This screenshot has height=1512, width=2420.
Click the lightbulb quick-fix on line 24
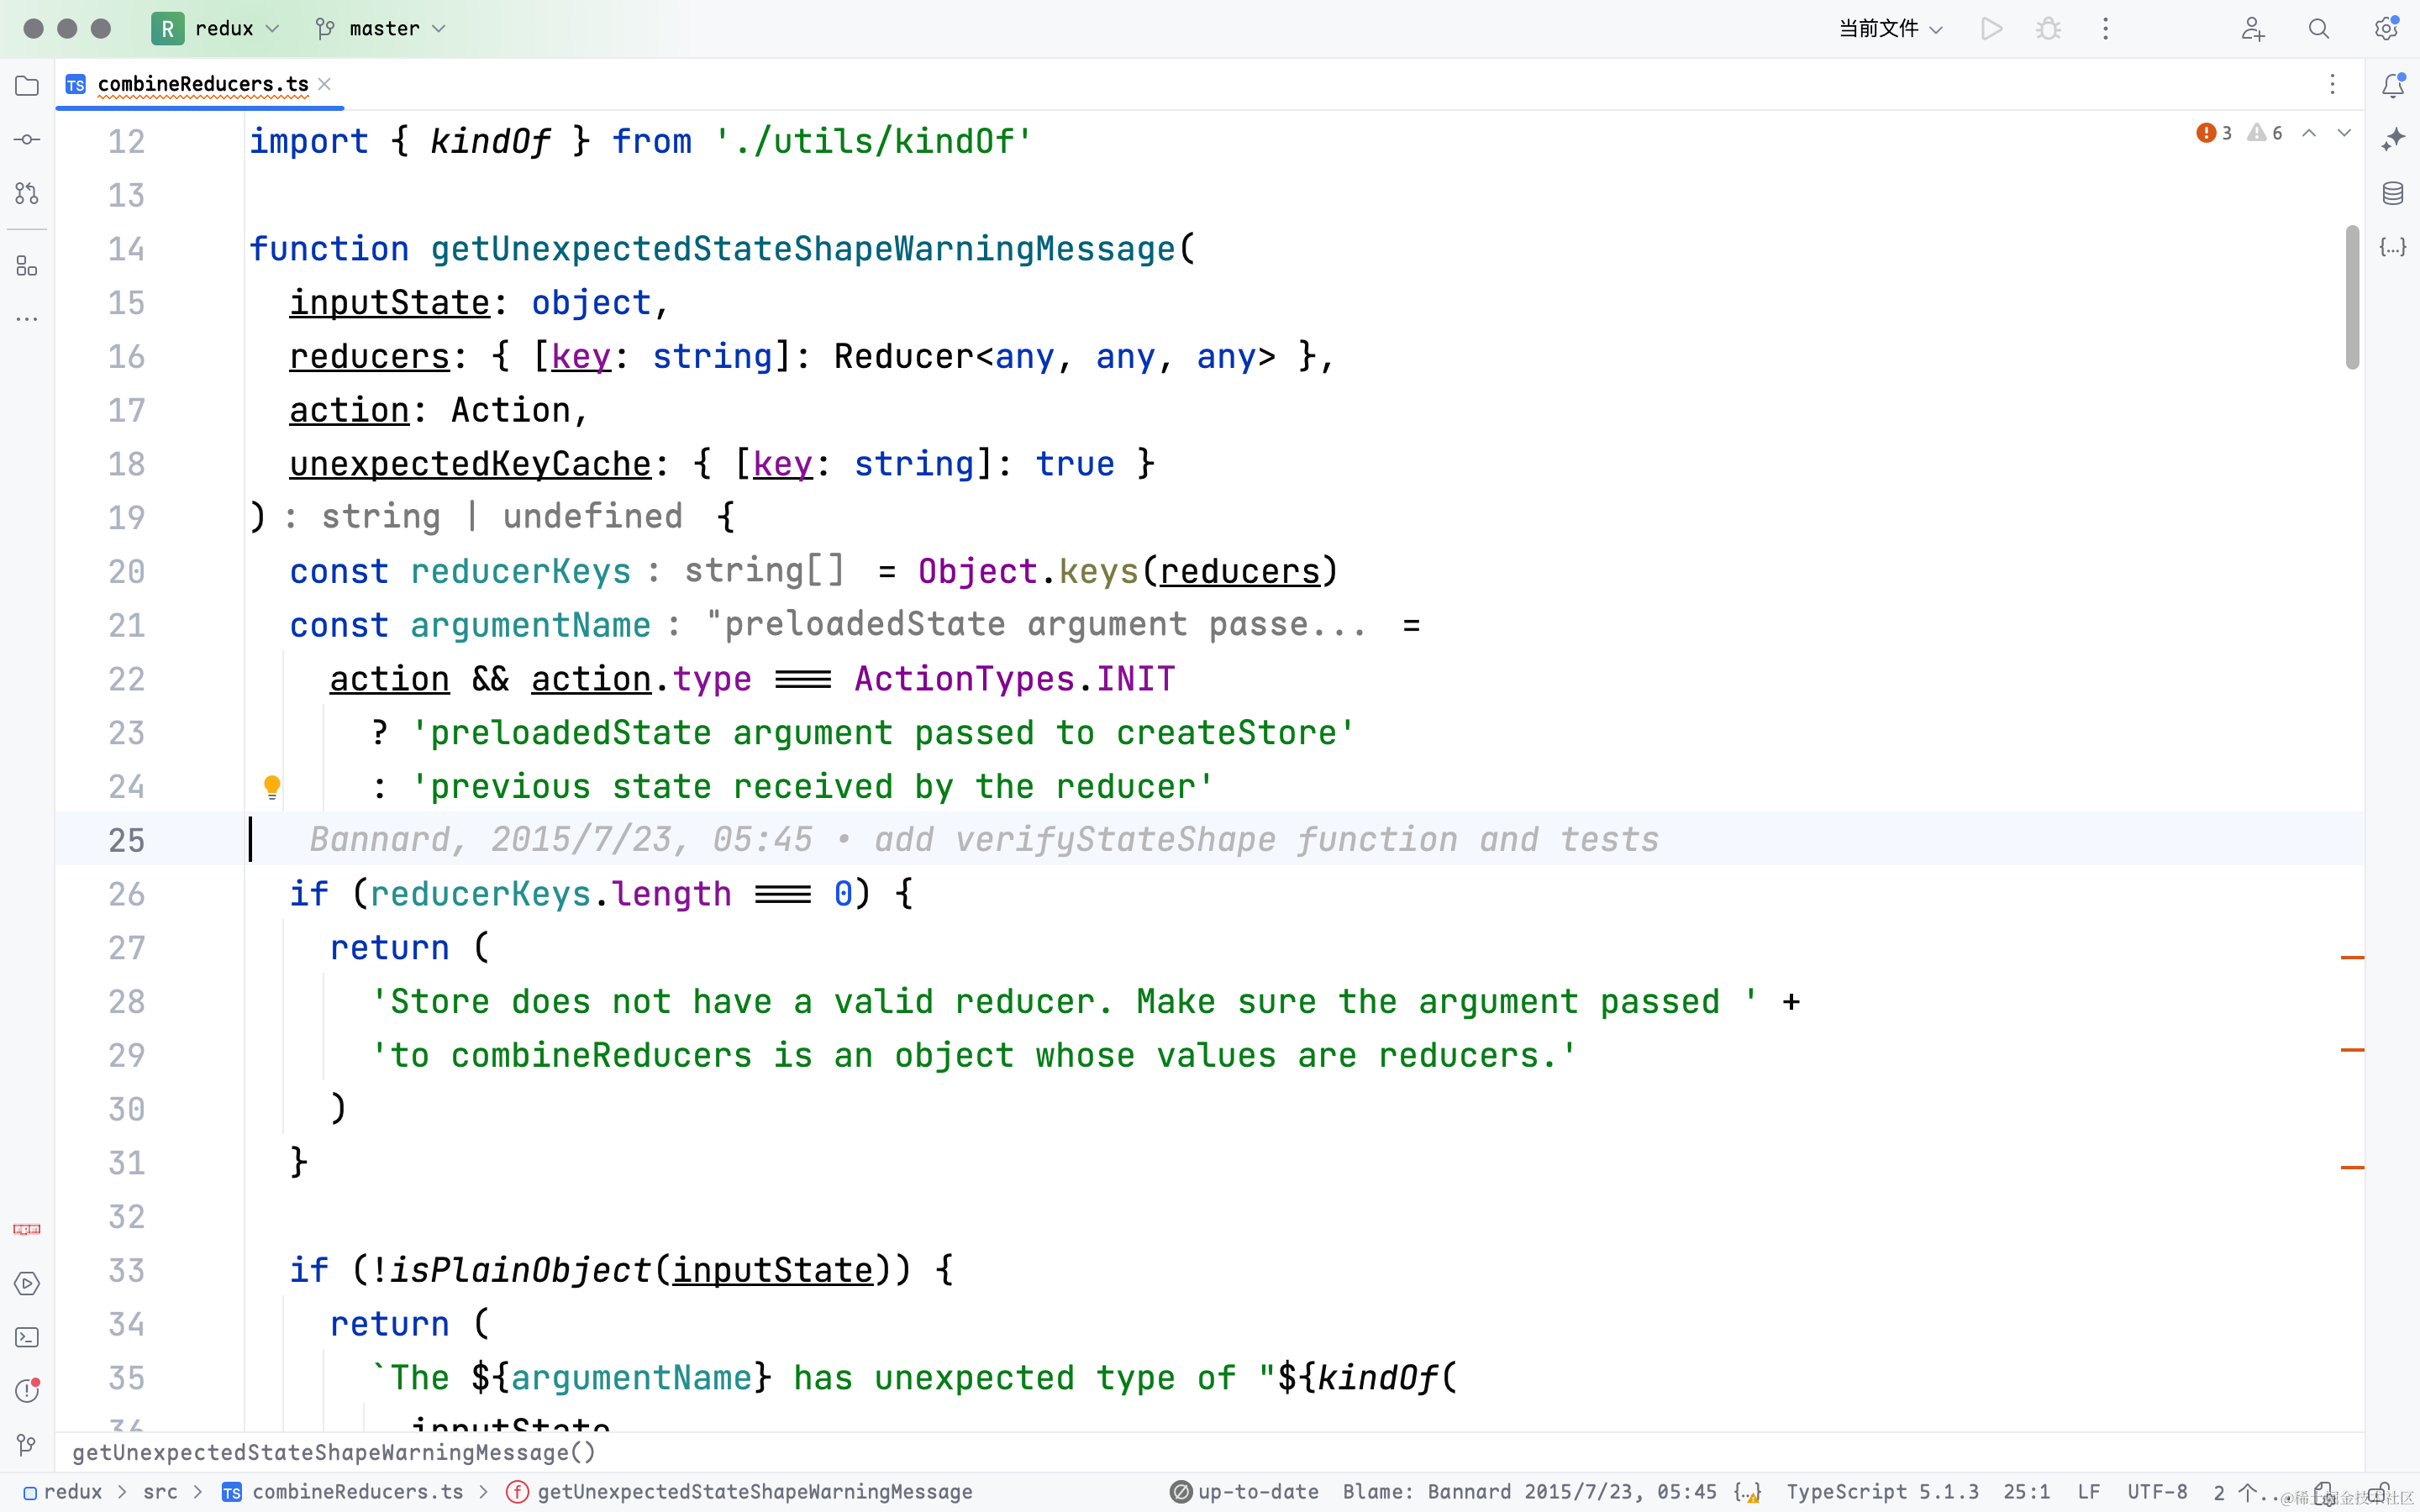click(x=272, y=787)
